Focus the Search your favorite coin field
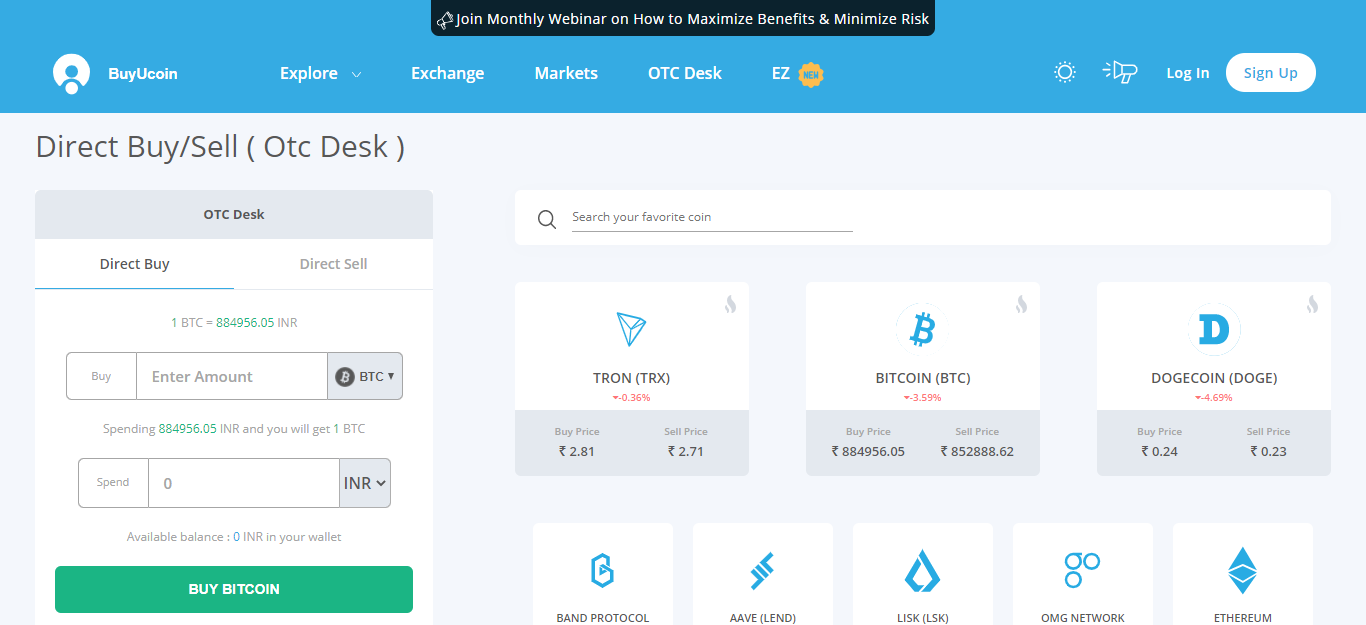This screenshot has width=1366, height=625. (712, 217)
